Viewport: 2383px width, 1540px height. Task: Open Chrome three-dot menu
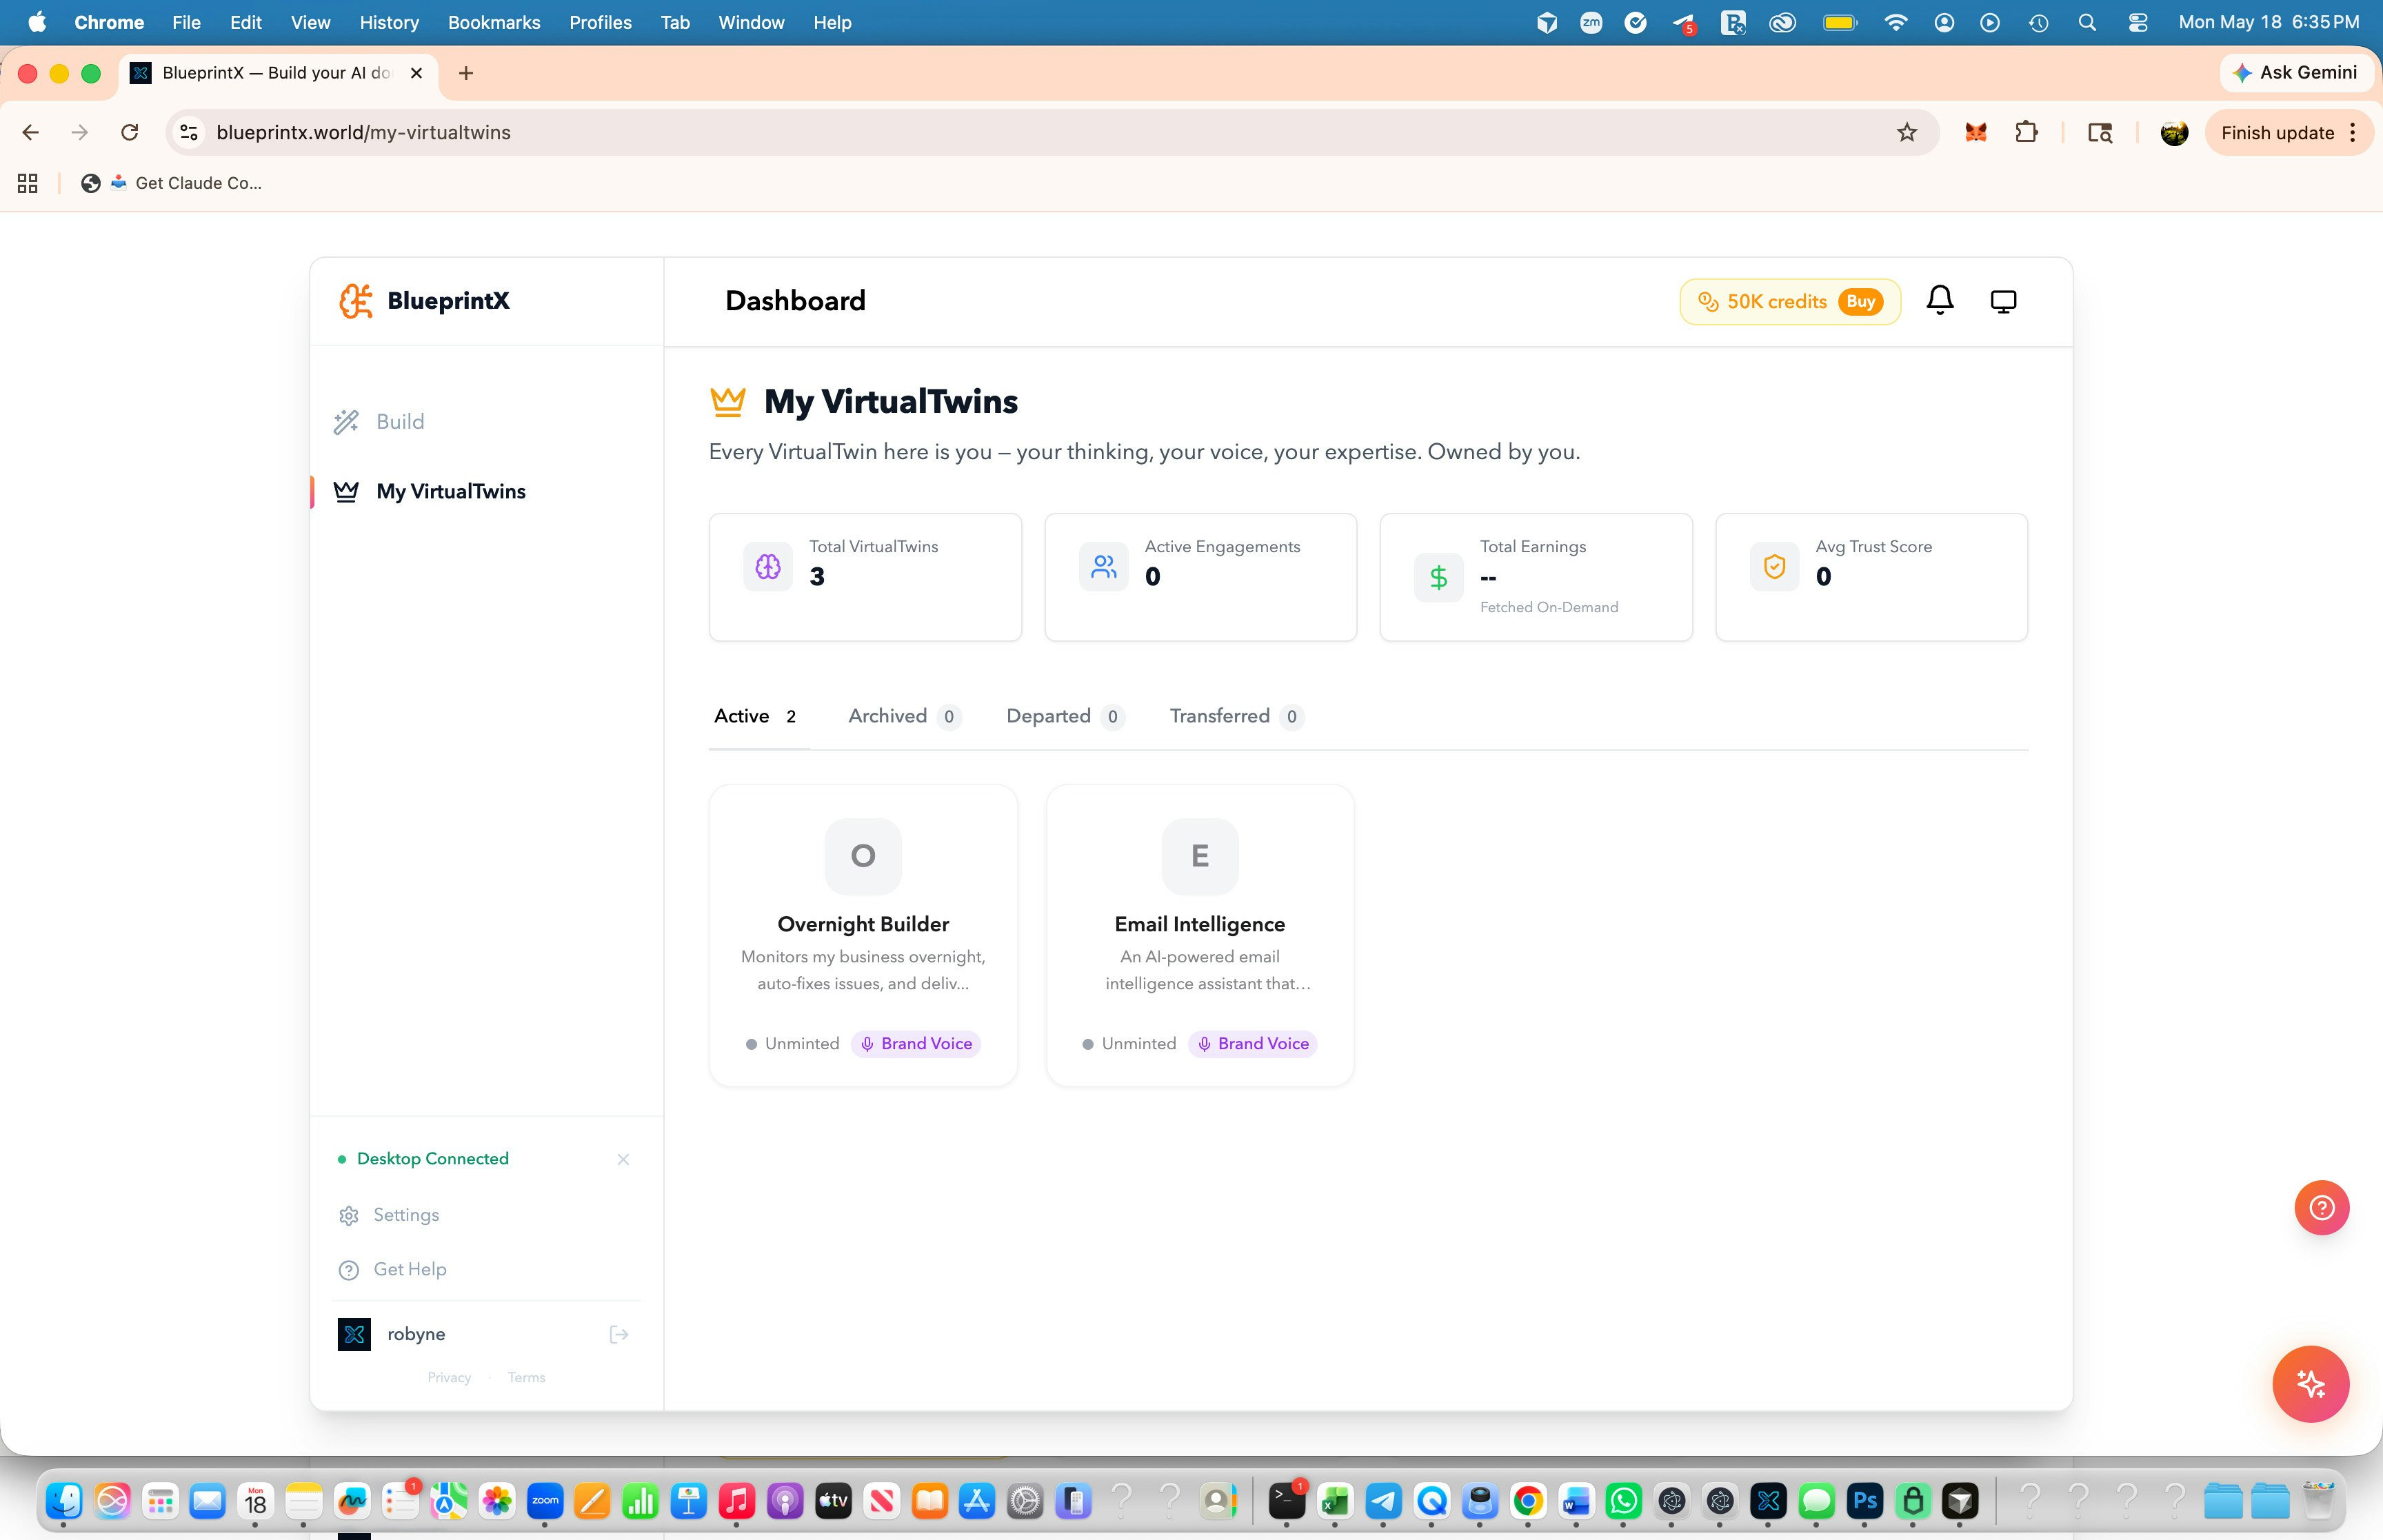2354,133
